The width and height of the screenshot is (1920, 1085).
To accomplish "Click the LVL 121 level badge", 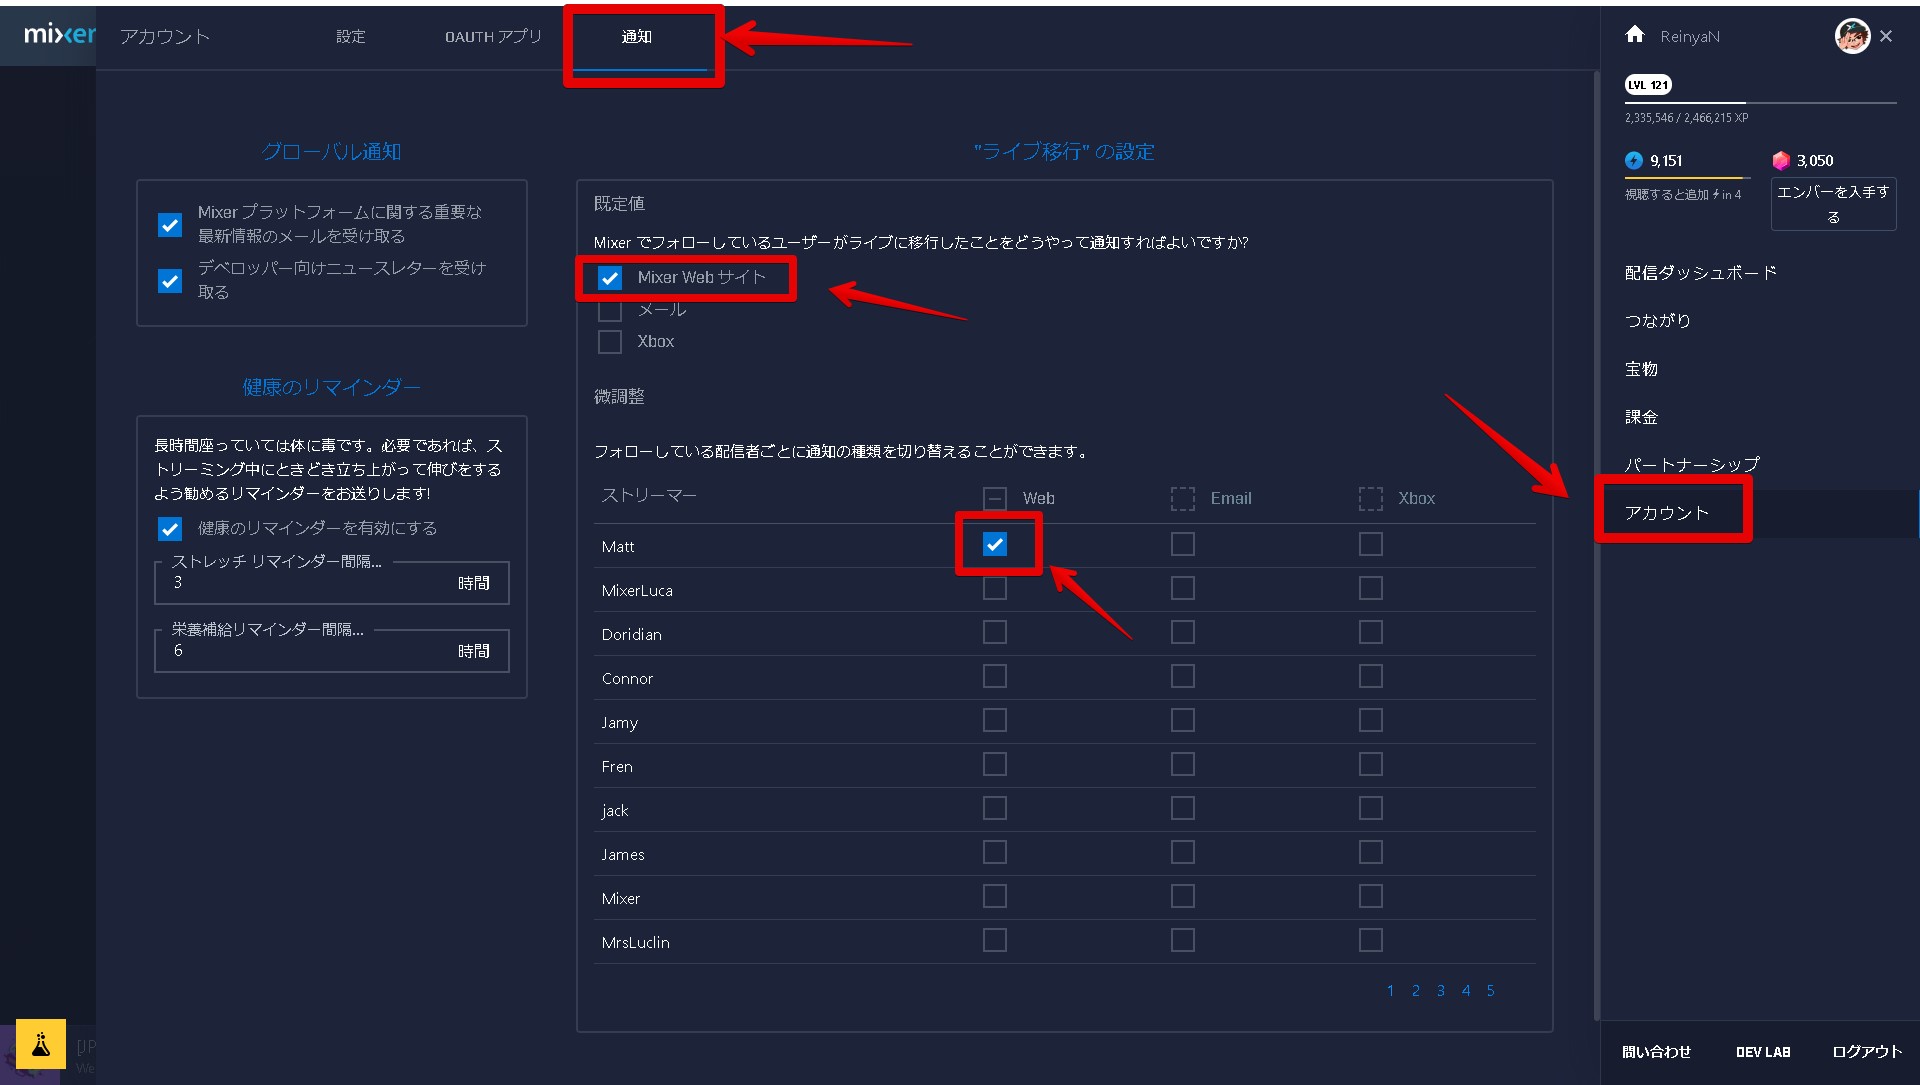I will click(1648, 85).
